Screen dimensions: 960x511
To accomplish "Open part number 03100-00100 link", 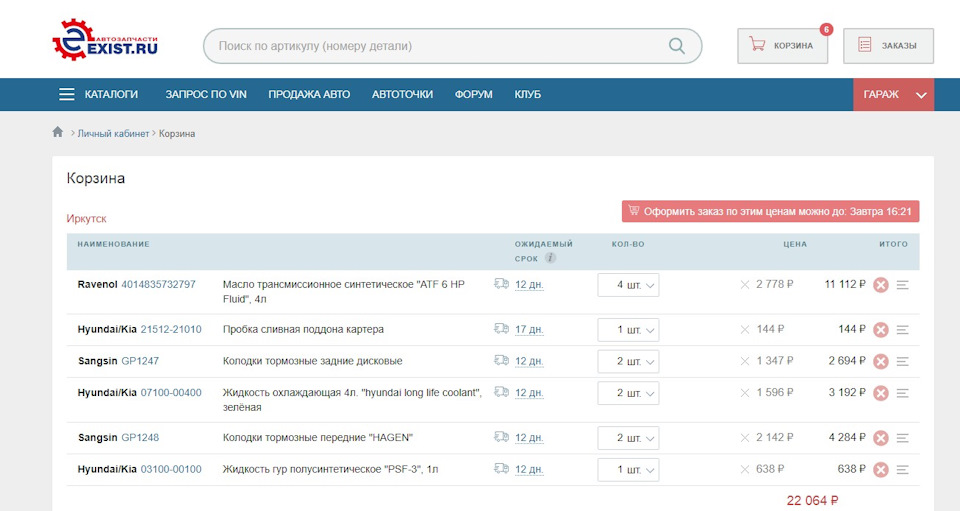I will click(x=171, y=469).
